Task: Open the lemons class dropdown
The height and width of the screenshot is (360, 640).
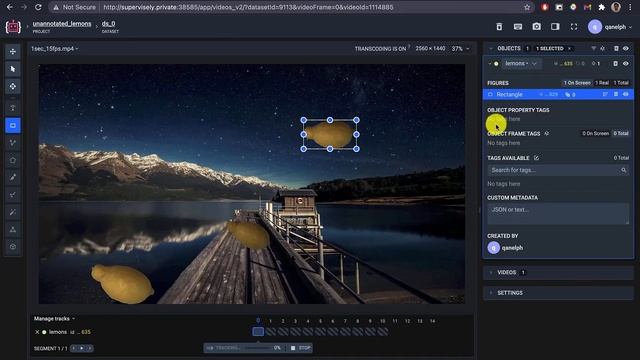Action: tap(521, 64)
